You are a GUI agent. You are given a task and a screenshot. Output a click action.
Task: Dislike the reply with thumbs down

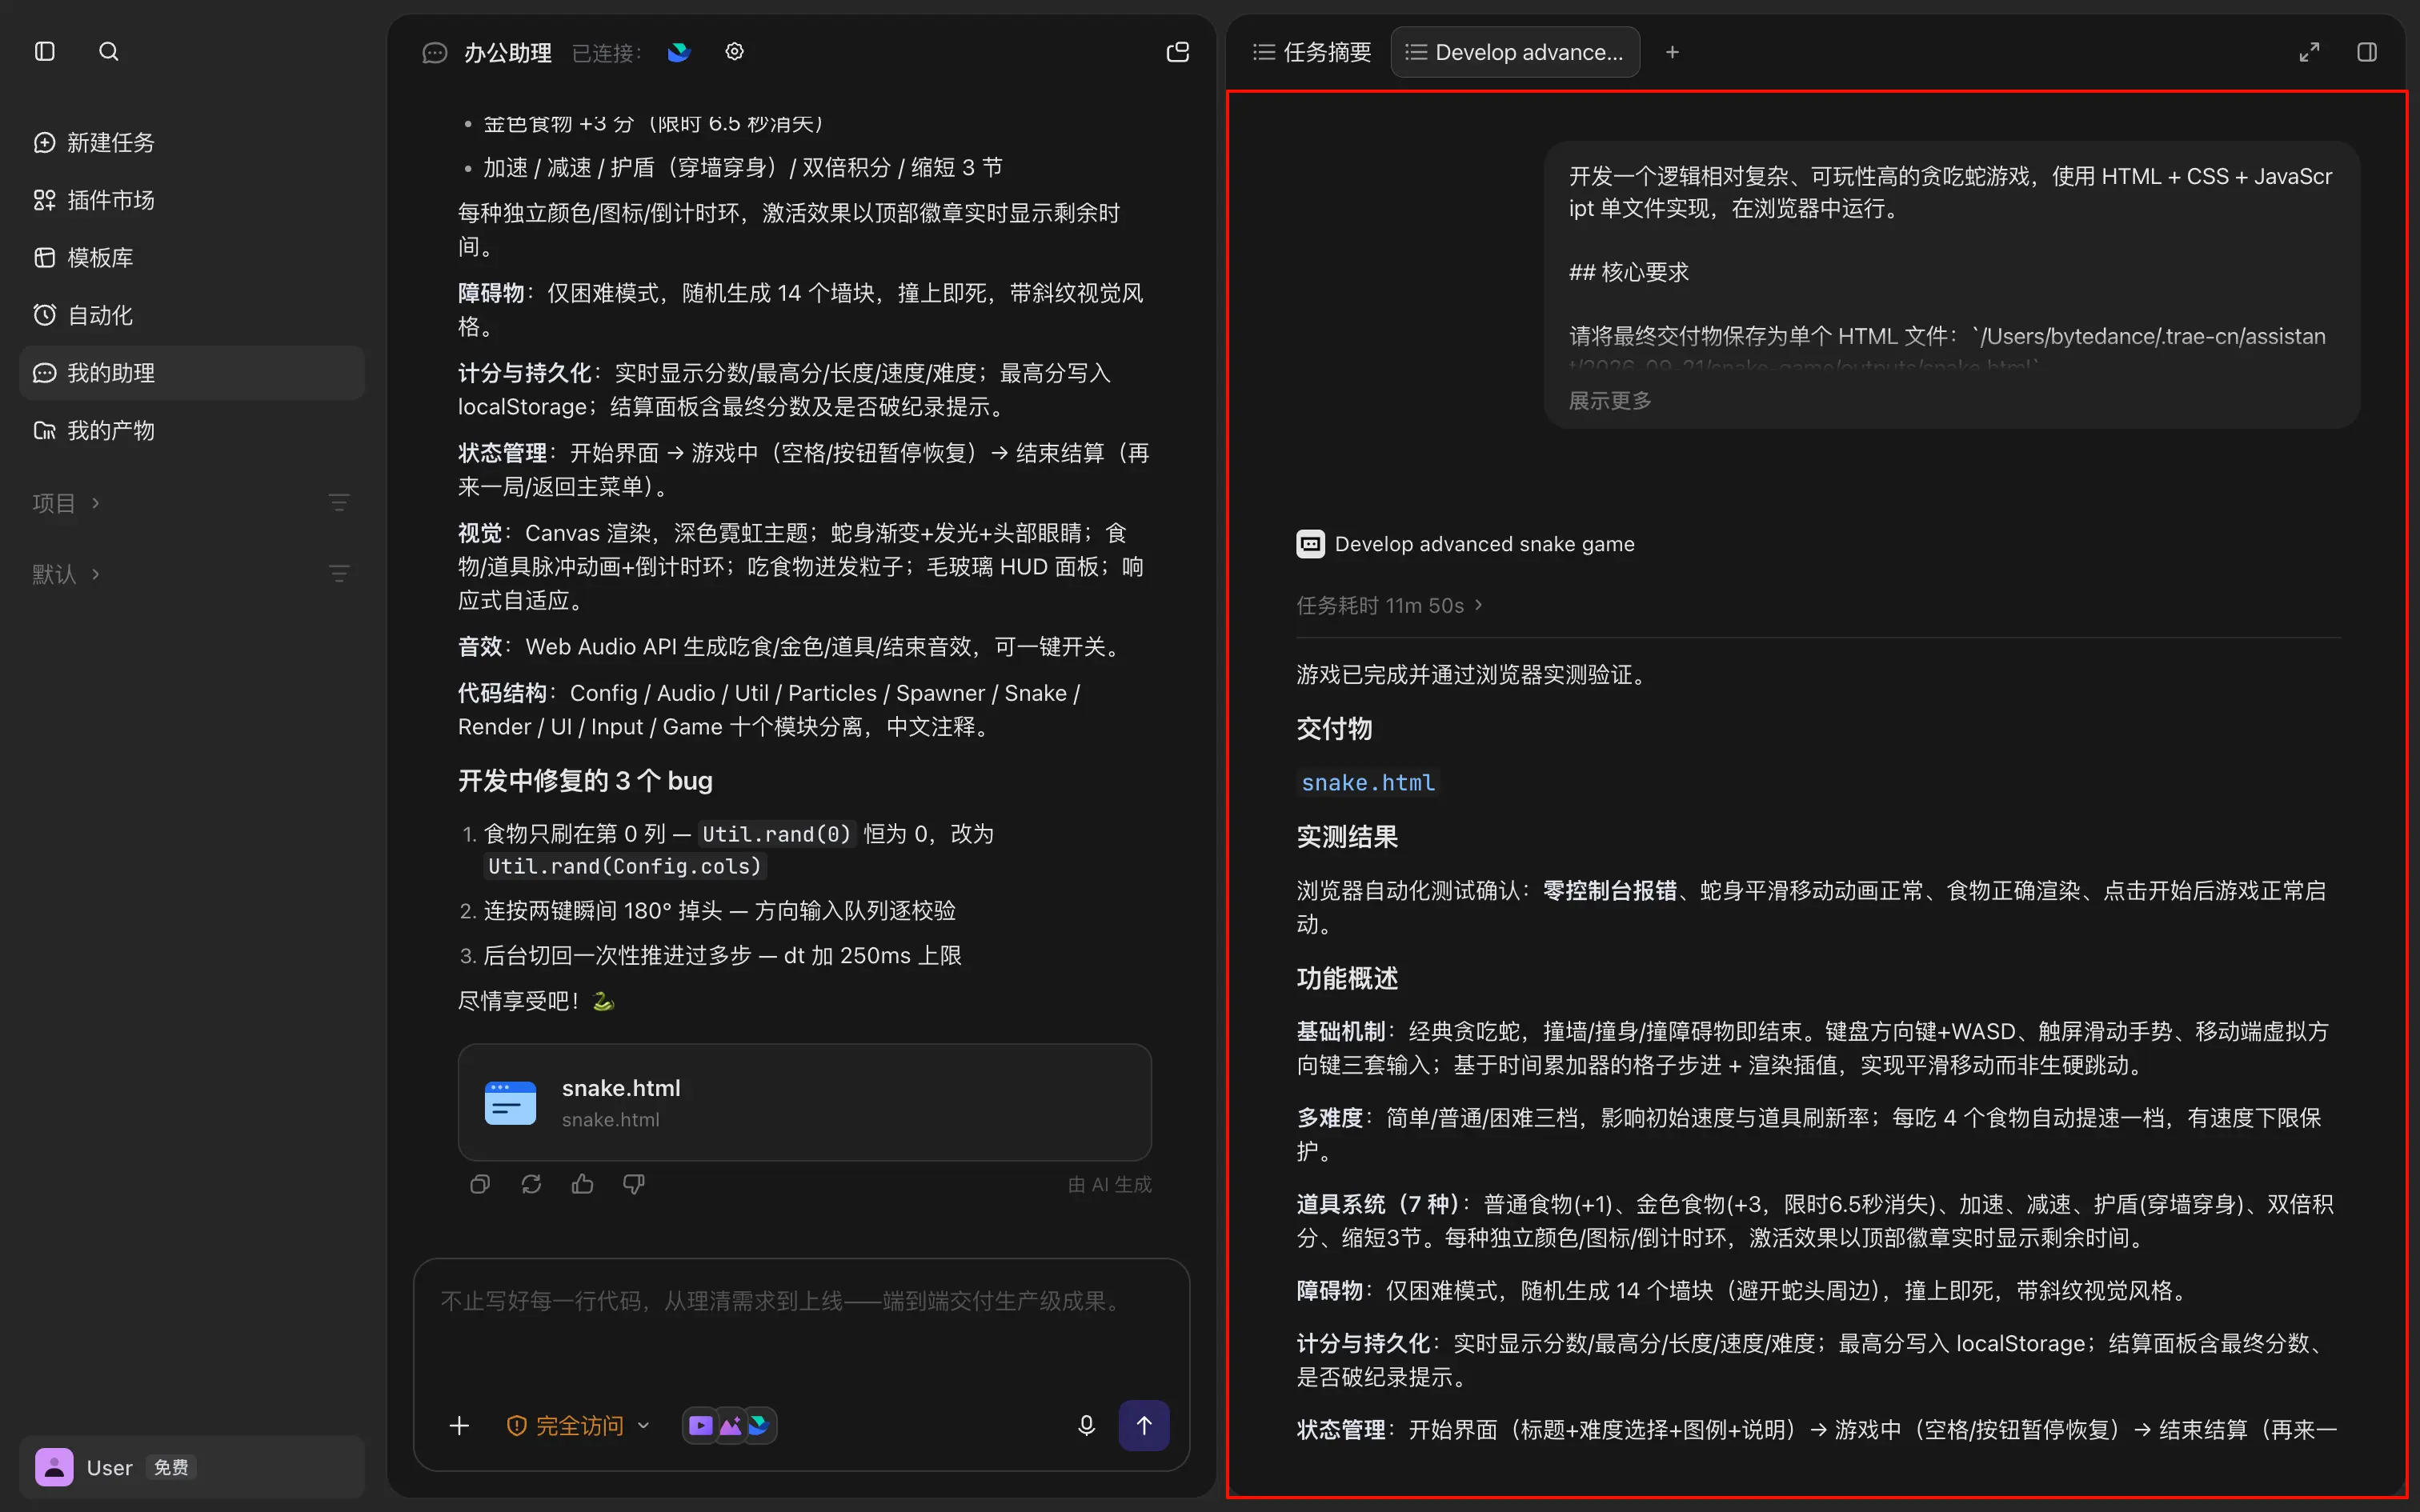[634, 1184]
